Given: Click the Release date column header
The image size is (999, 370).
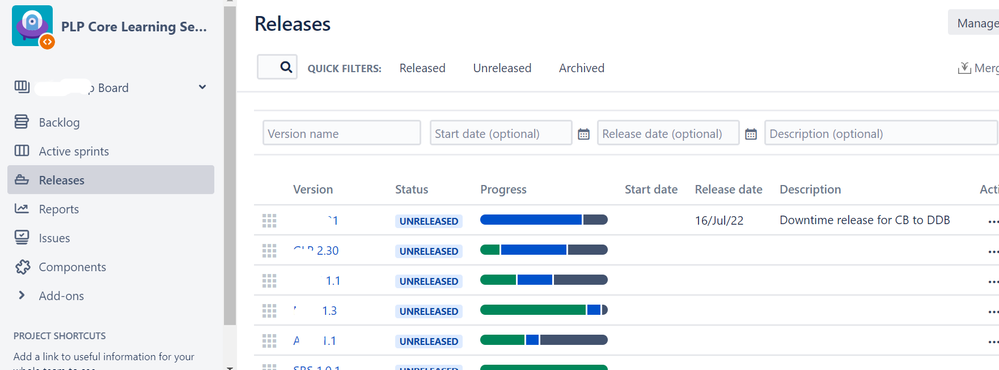Looking at the screenshot, I should 728,189.
